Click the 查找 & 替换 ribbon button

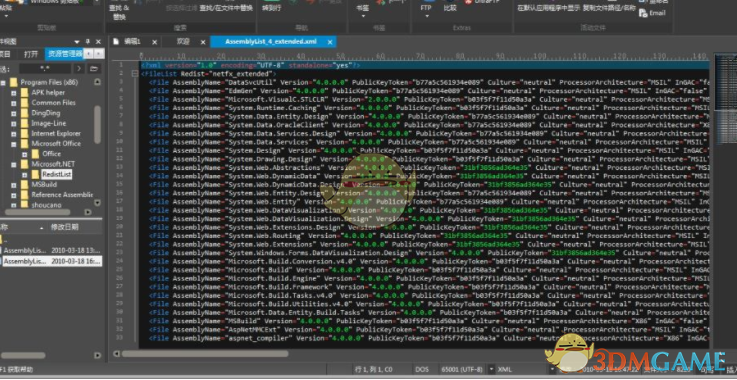tap(118, 12)
